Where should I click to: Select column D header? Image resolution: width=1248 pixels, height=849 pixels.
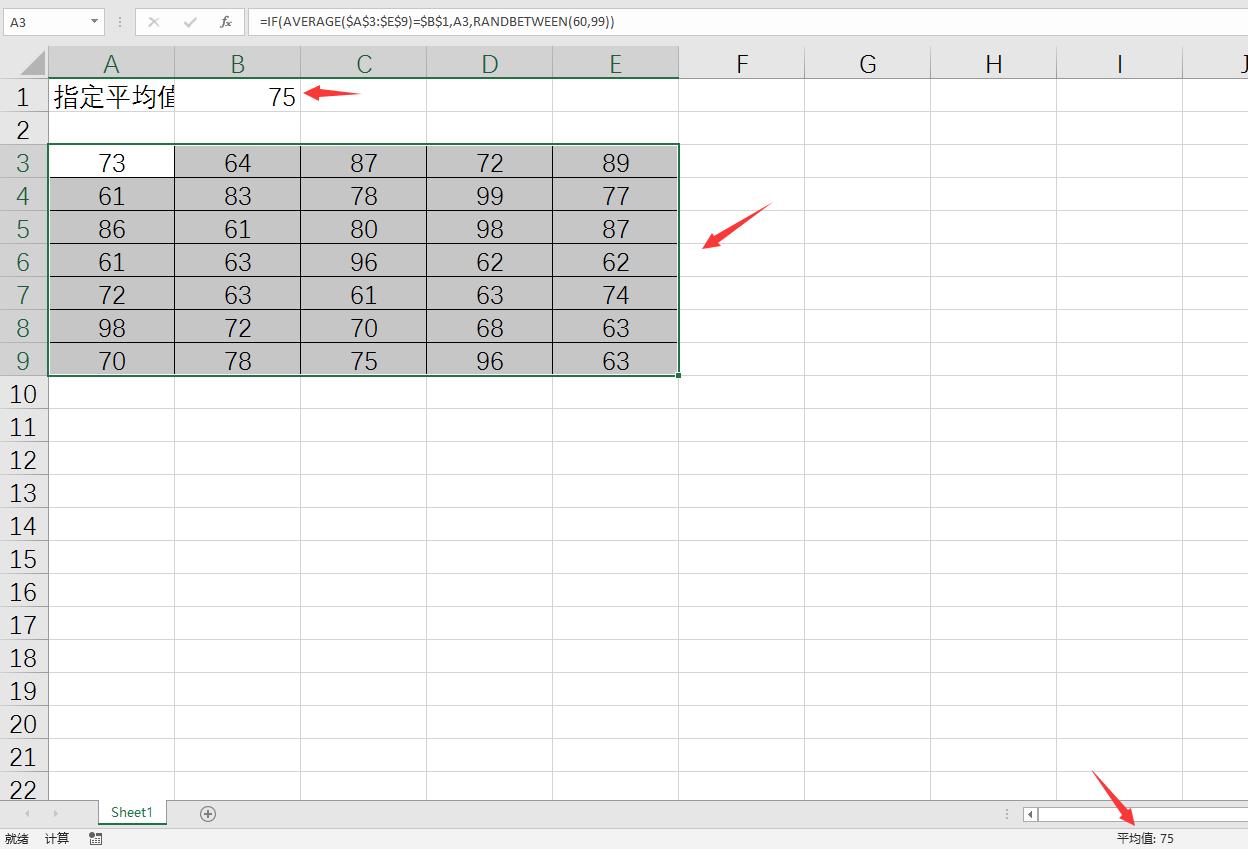489,63
